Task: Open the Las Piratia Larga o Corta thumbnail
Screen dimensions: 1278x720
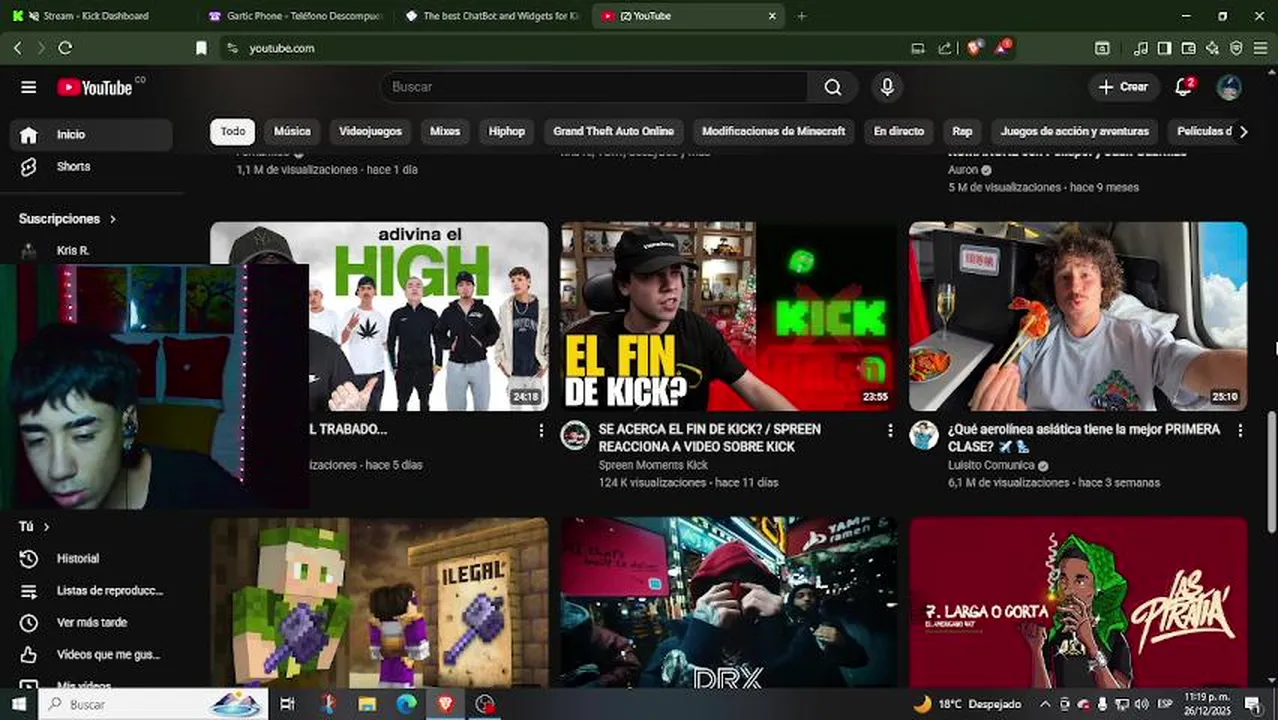Action: tap(1078, 602)
